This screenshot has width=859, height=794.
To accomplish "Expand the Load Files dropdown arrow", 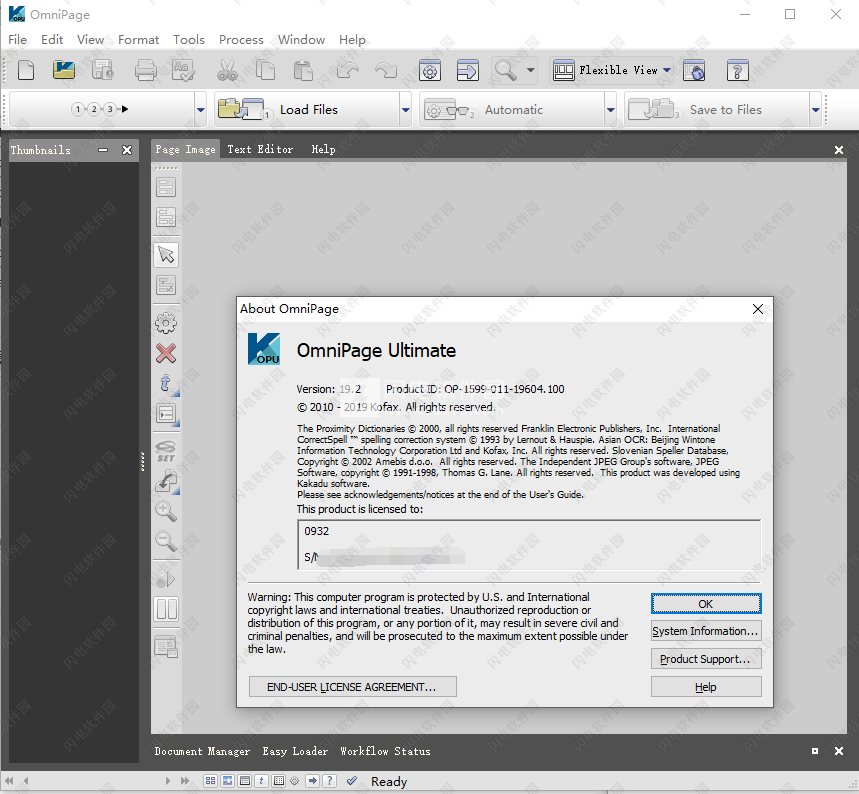I will (x=405, y=110).
